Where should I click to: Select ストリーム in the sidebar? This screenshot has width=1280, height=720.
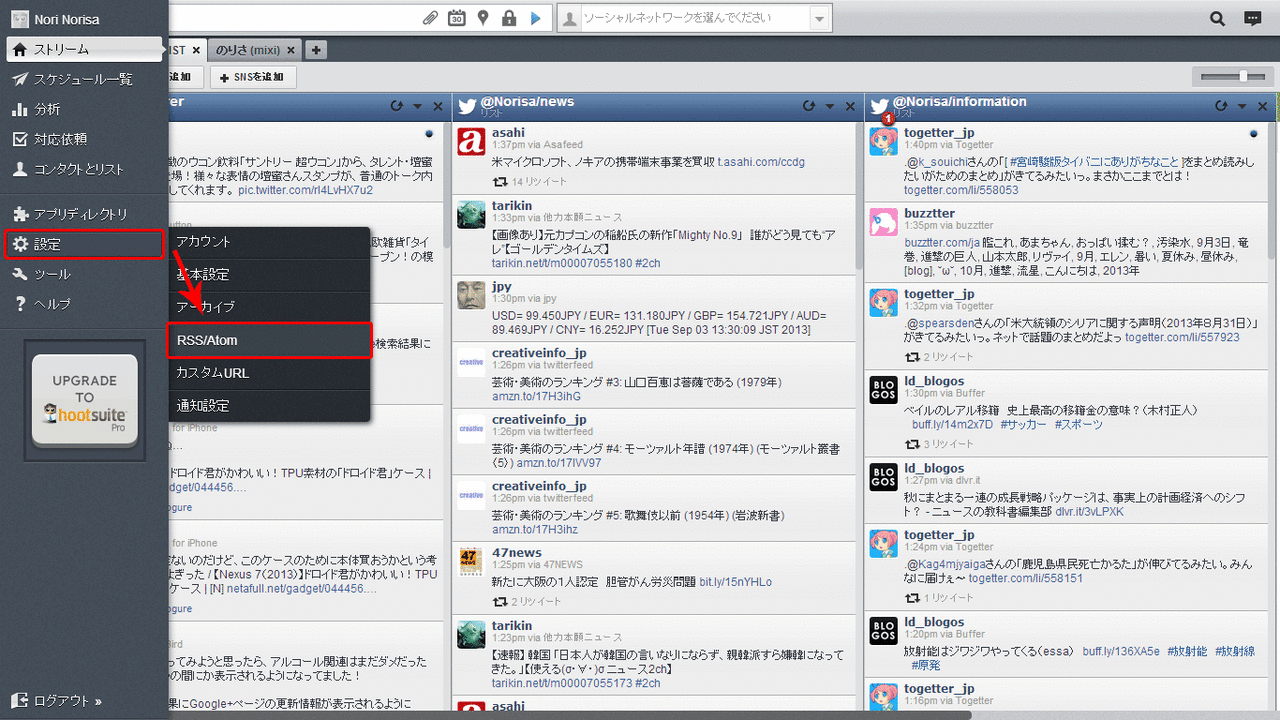pyautogui.click(x=84, y=49)
